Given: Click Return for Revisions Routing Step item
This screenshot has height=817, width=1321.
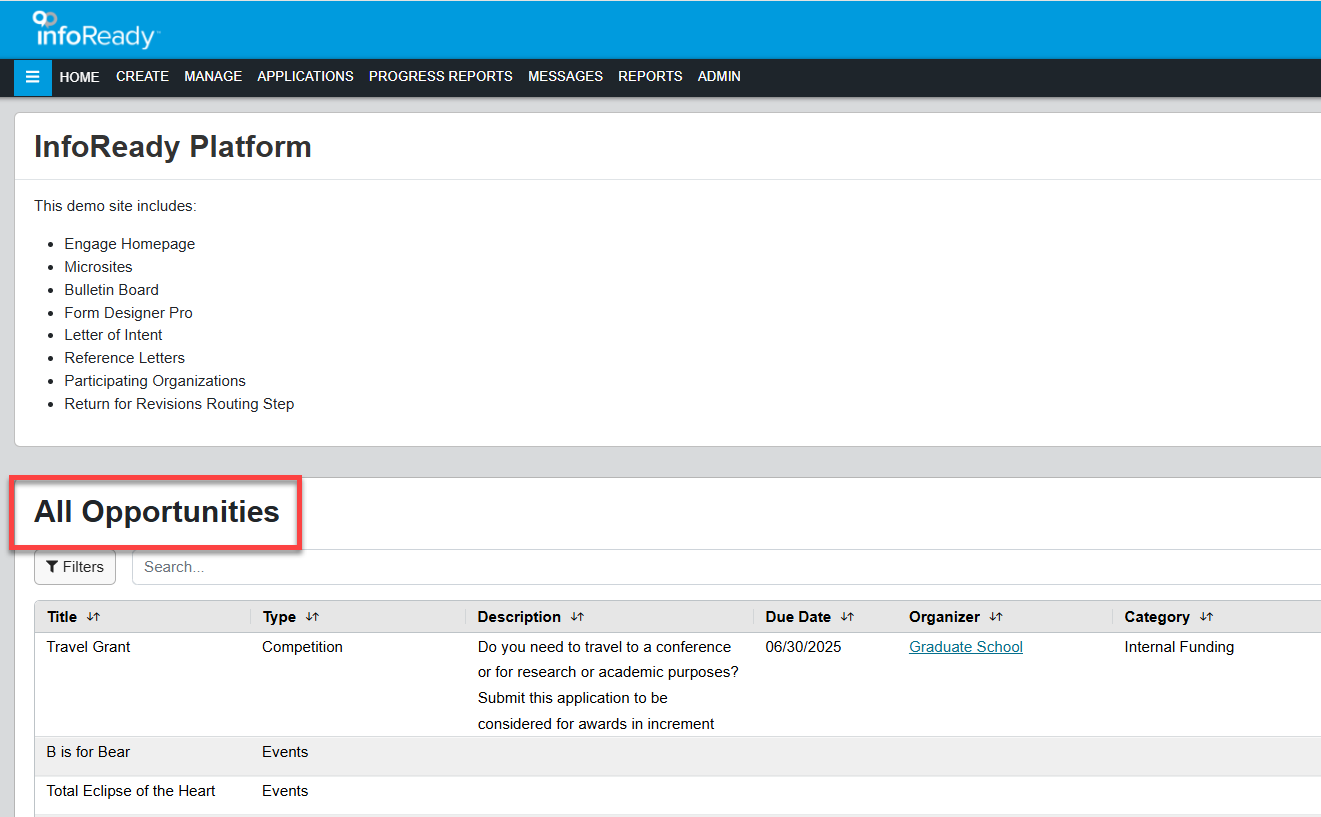Looking at the screenshot, I should tap(179, 404).
